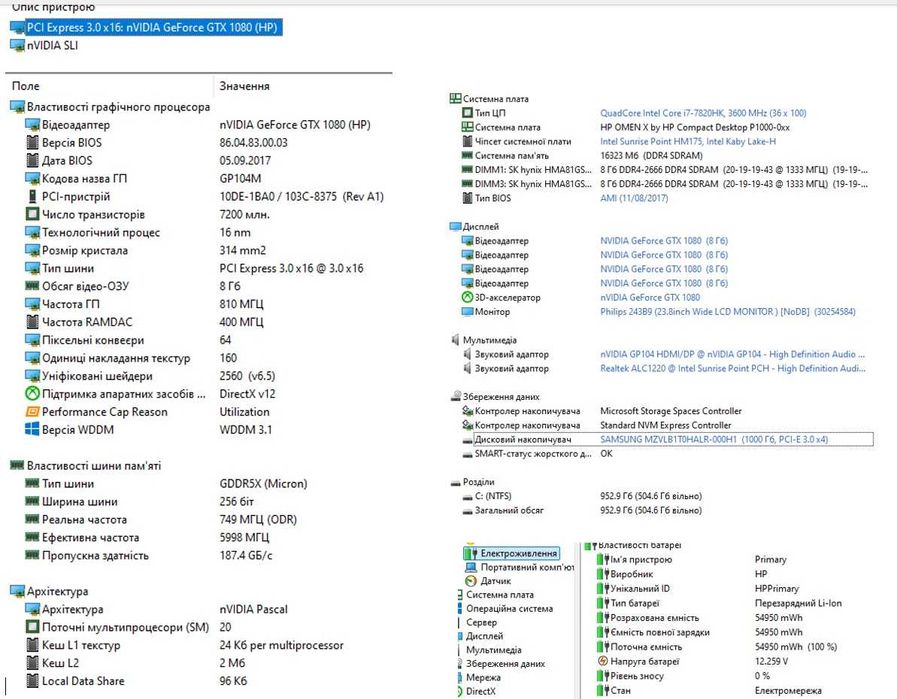Viewport: 897px width, 699px height.
Task: Open the SAMSUNG MZVLB1T0HALR-000H1 disk link
Action: point(714,439)
